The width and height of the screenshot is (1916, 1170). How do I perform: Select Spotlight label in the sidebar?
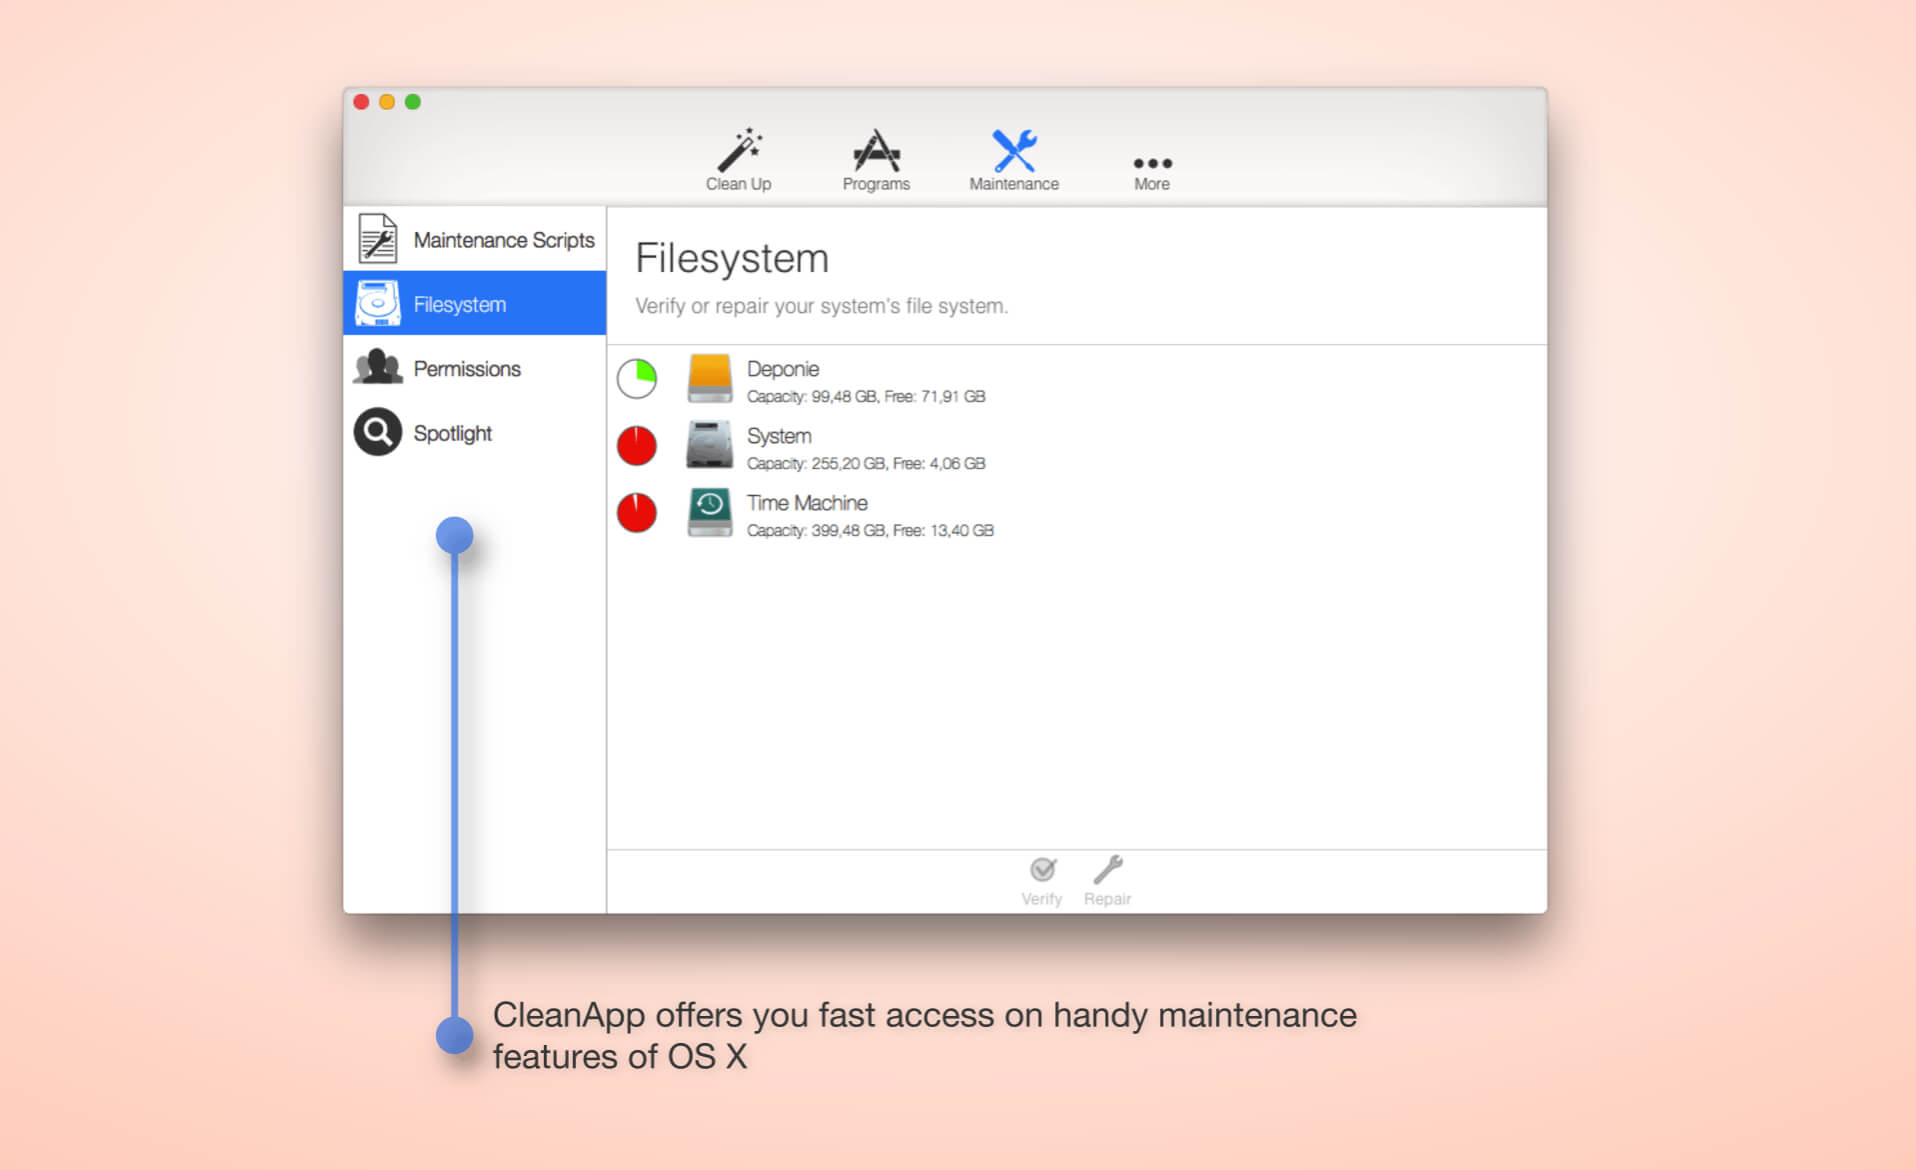453,433
